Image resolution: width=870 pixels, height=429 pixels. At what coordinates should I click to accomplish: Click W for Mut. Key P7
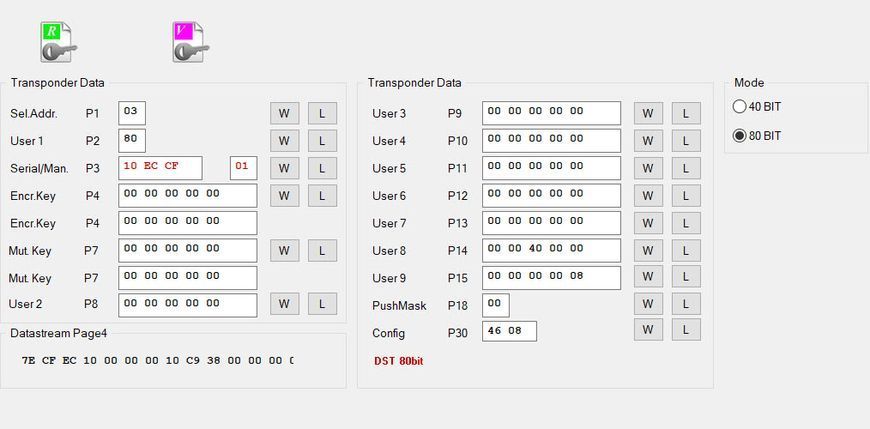[x=285, y=250]
